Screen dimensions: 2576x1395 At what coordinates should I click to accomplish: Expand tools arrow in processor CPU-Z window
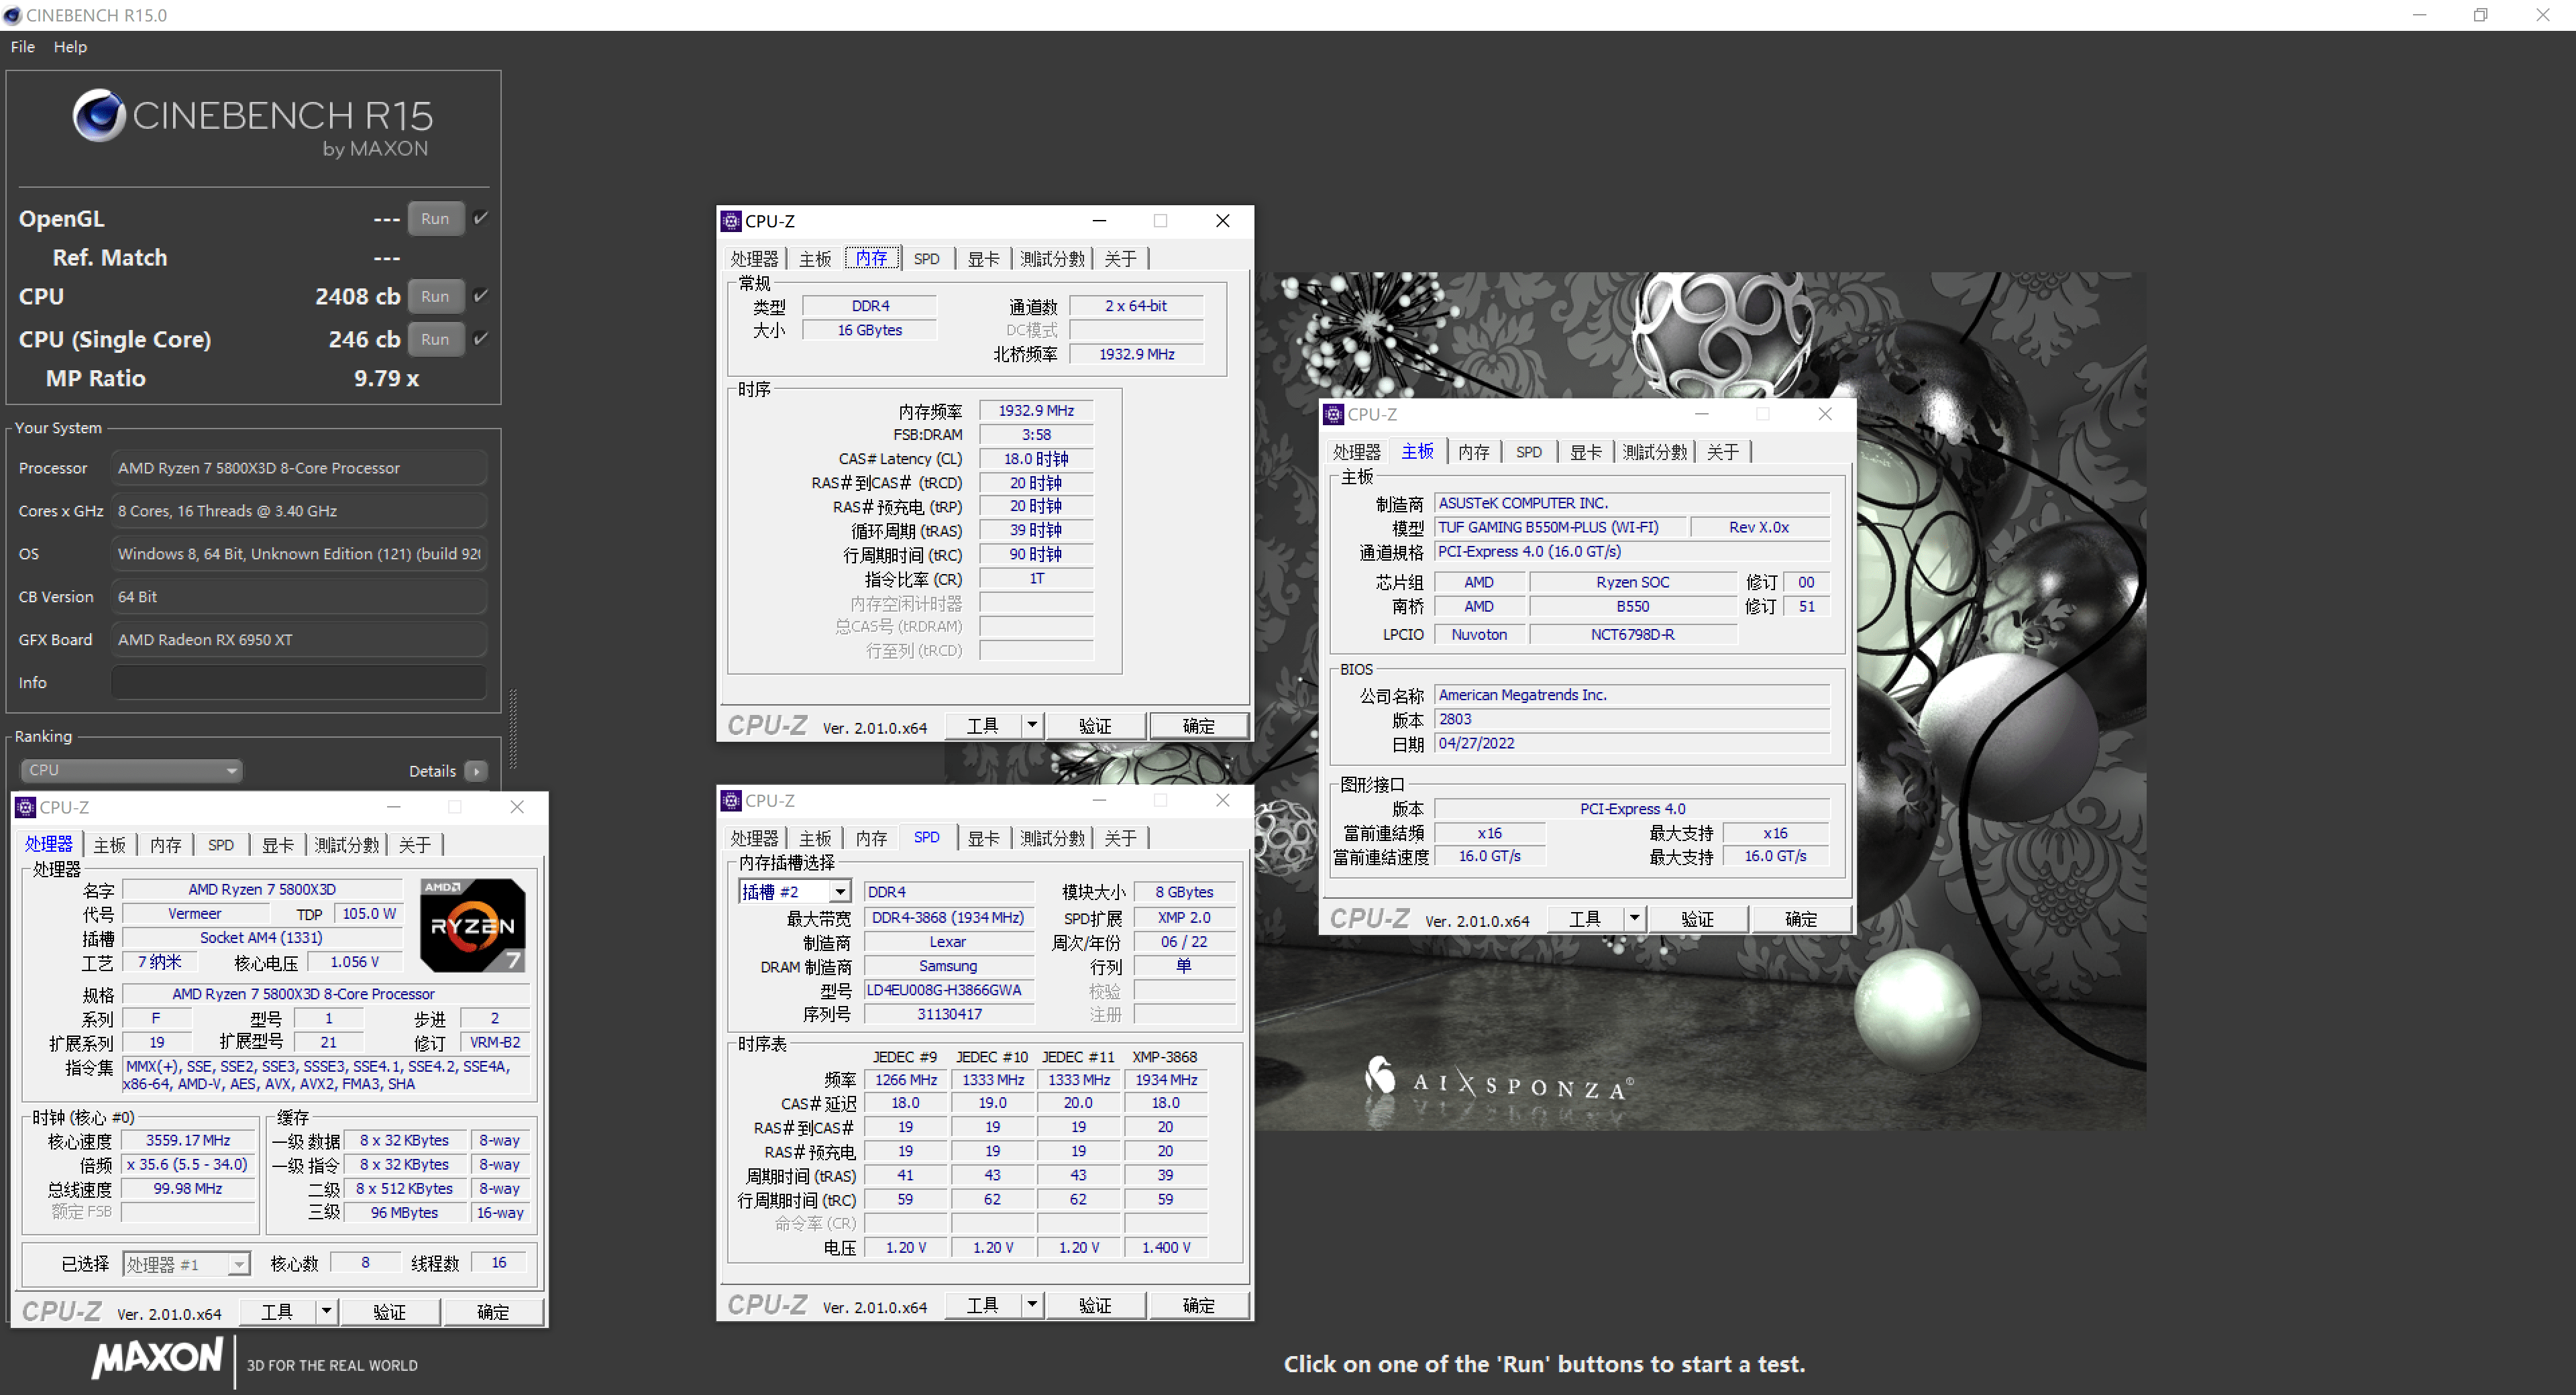[x=326, y=1311]
